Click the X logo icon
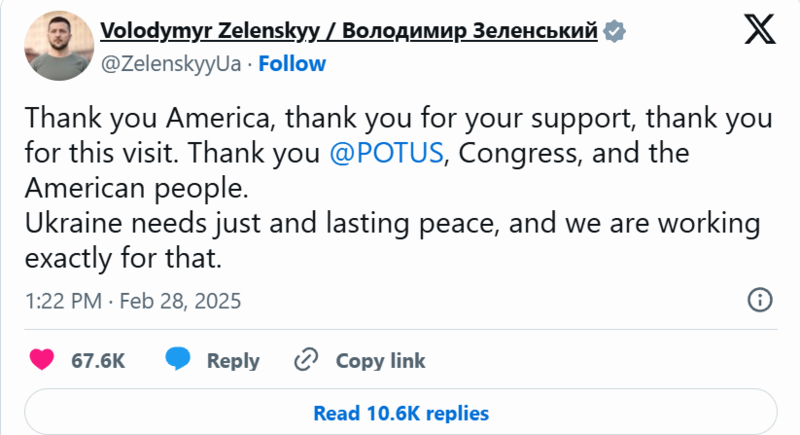 (760, 29)
